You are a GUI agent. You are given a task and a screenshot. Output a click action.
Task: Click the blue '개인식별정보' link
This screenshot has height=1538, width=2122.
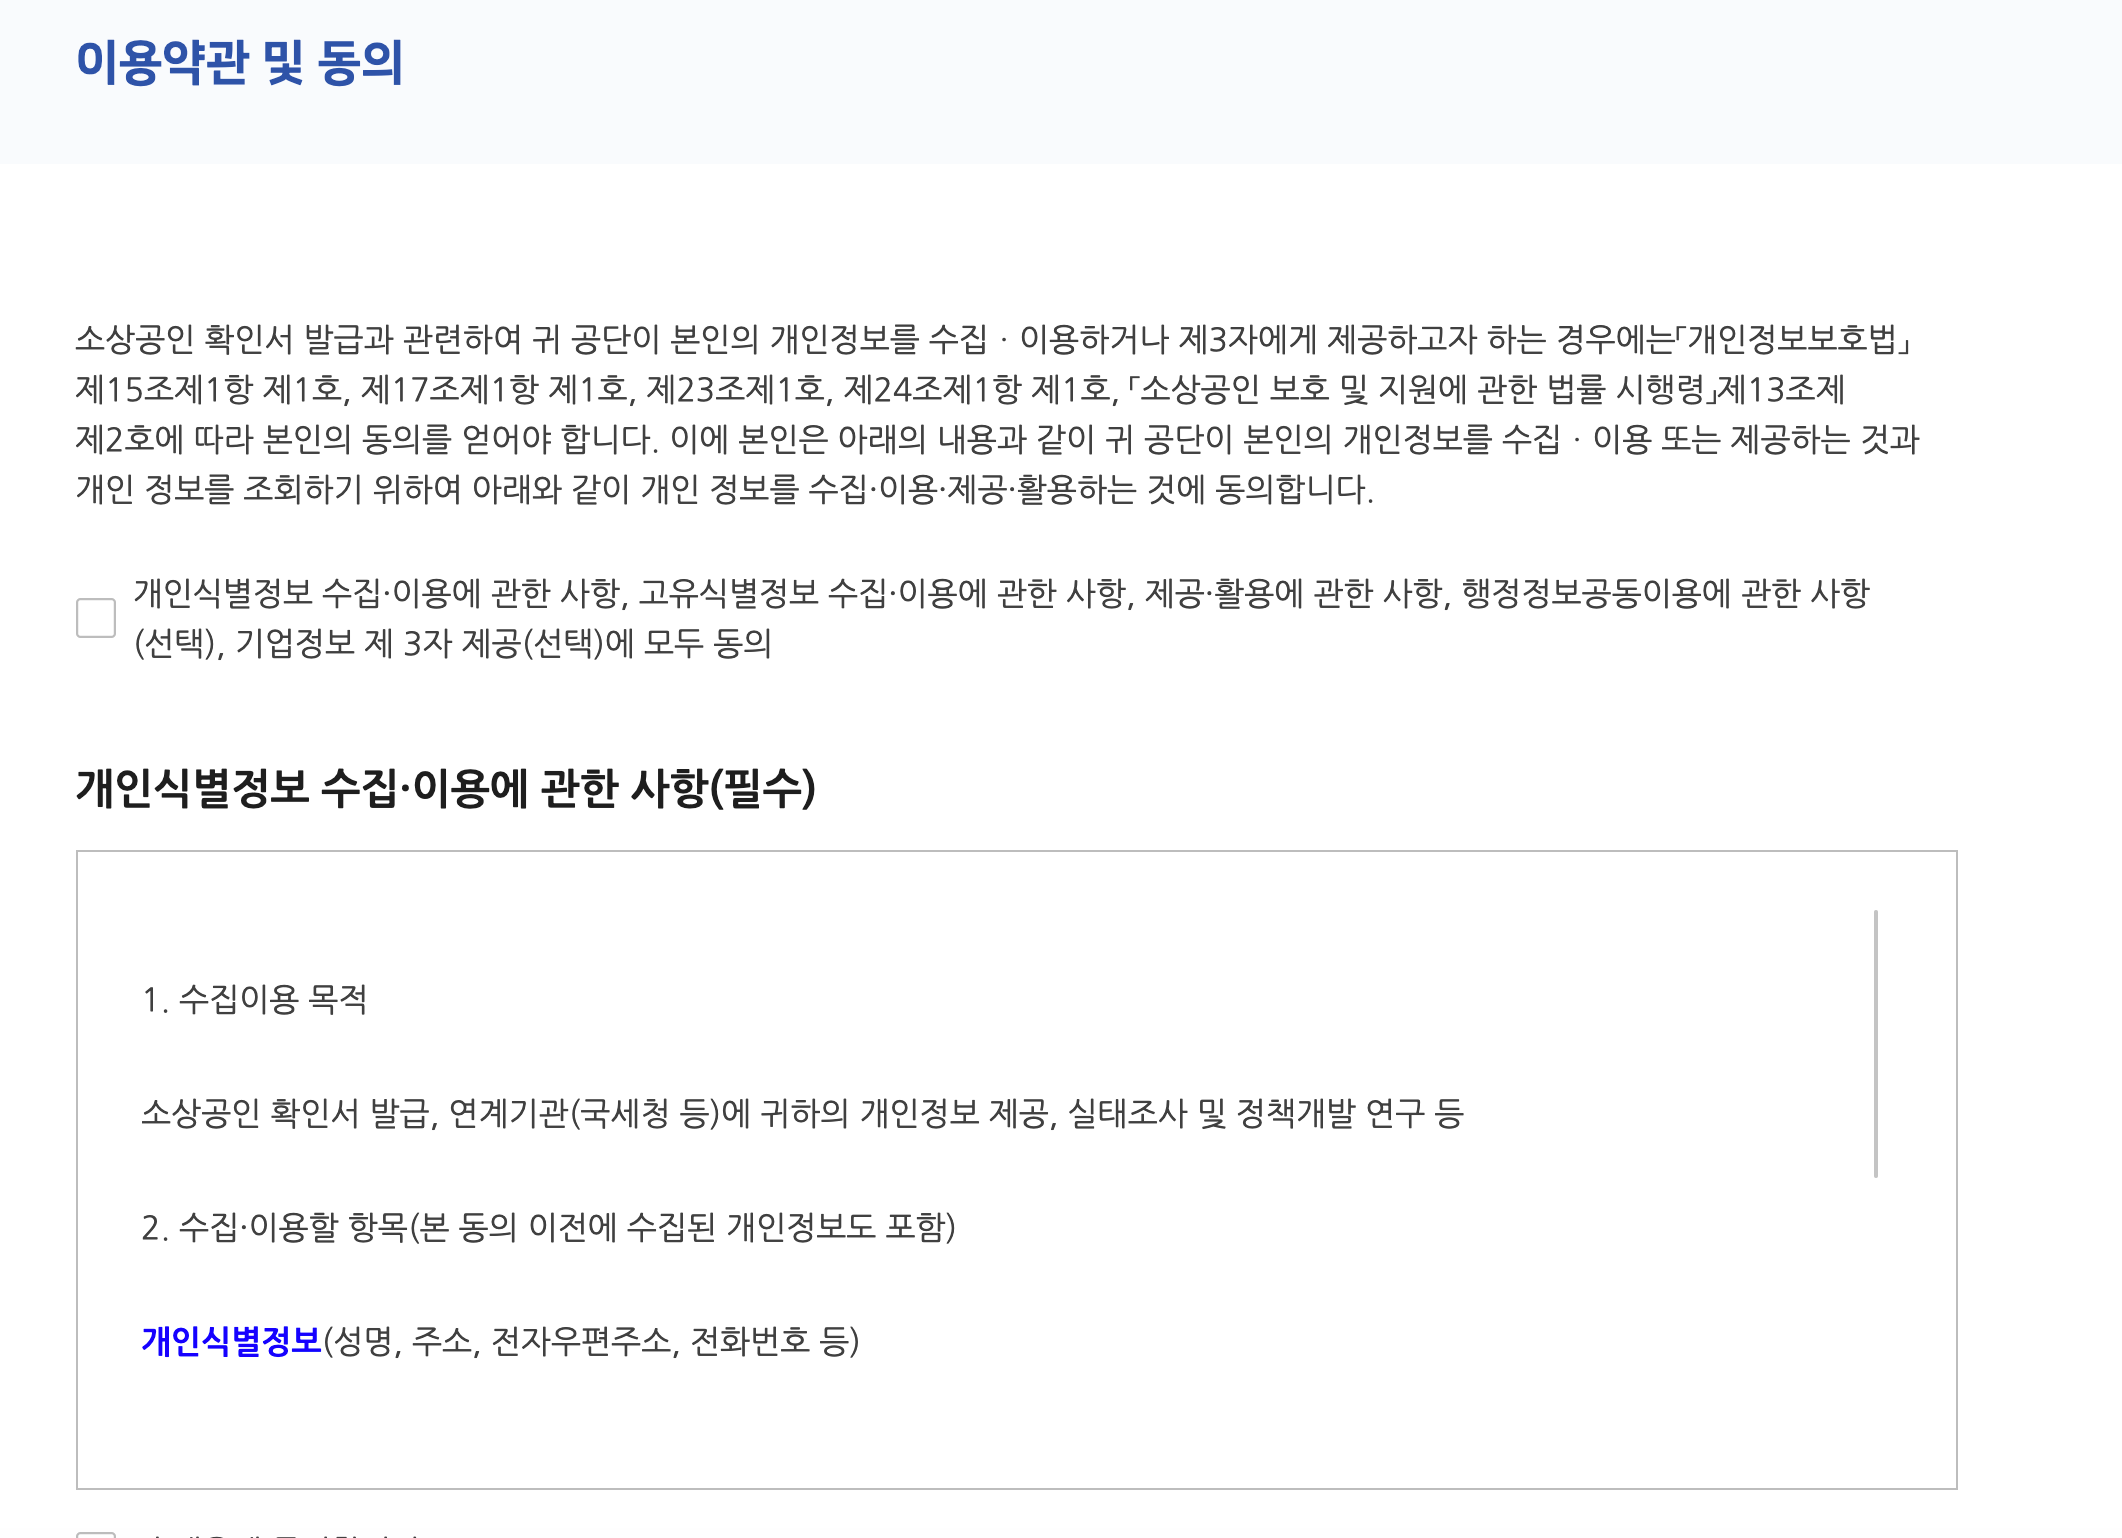pos(231,1341)
